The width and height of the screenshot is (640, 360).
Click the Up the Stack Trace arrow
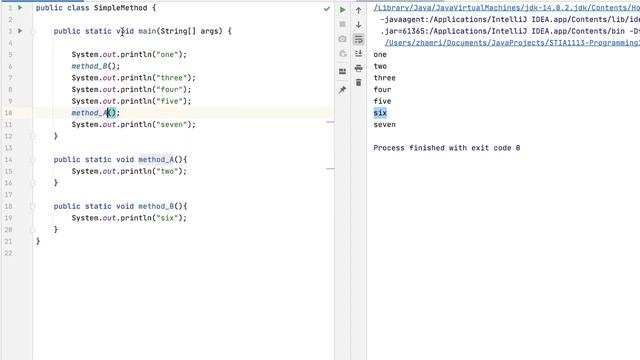click(358, 10)
